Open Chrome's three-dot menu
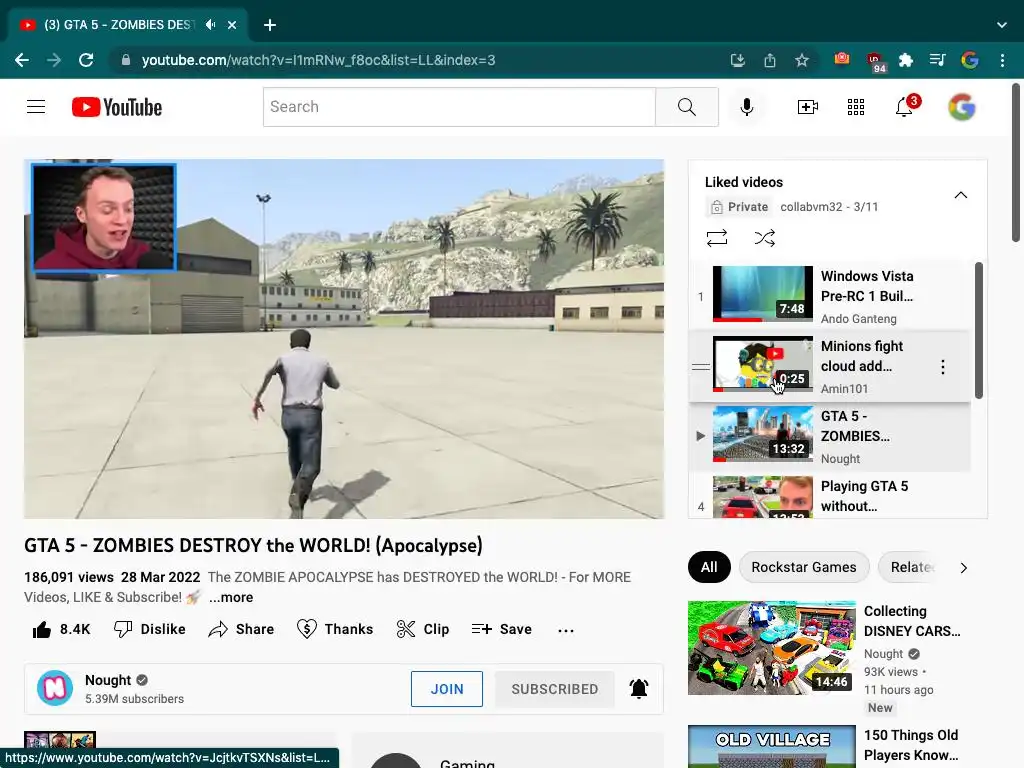The width and height of the screenshot is (1024, 768). tap(1002, 60)
